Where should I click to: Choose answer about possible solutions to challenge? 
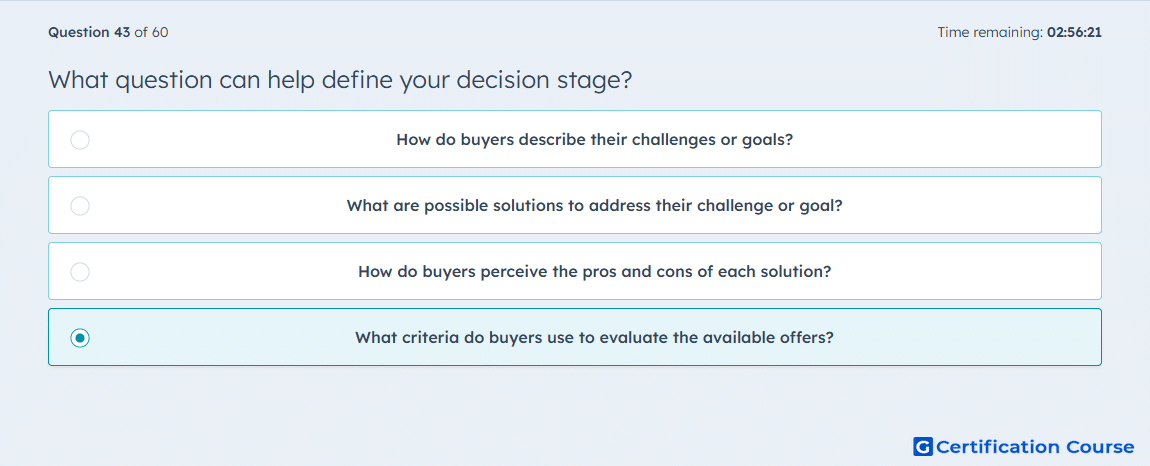point(575,205)
